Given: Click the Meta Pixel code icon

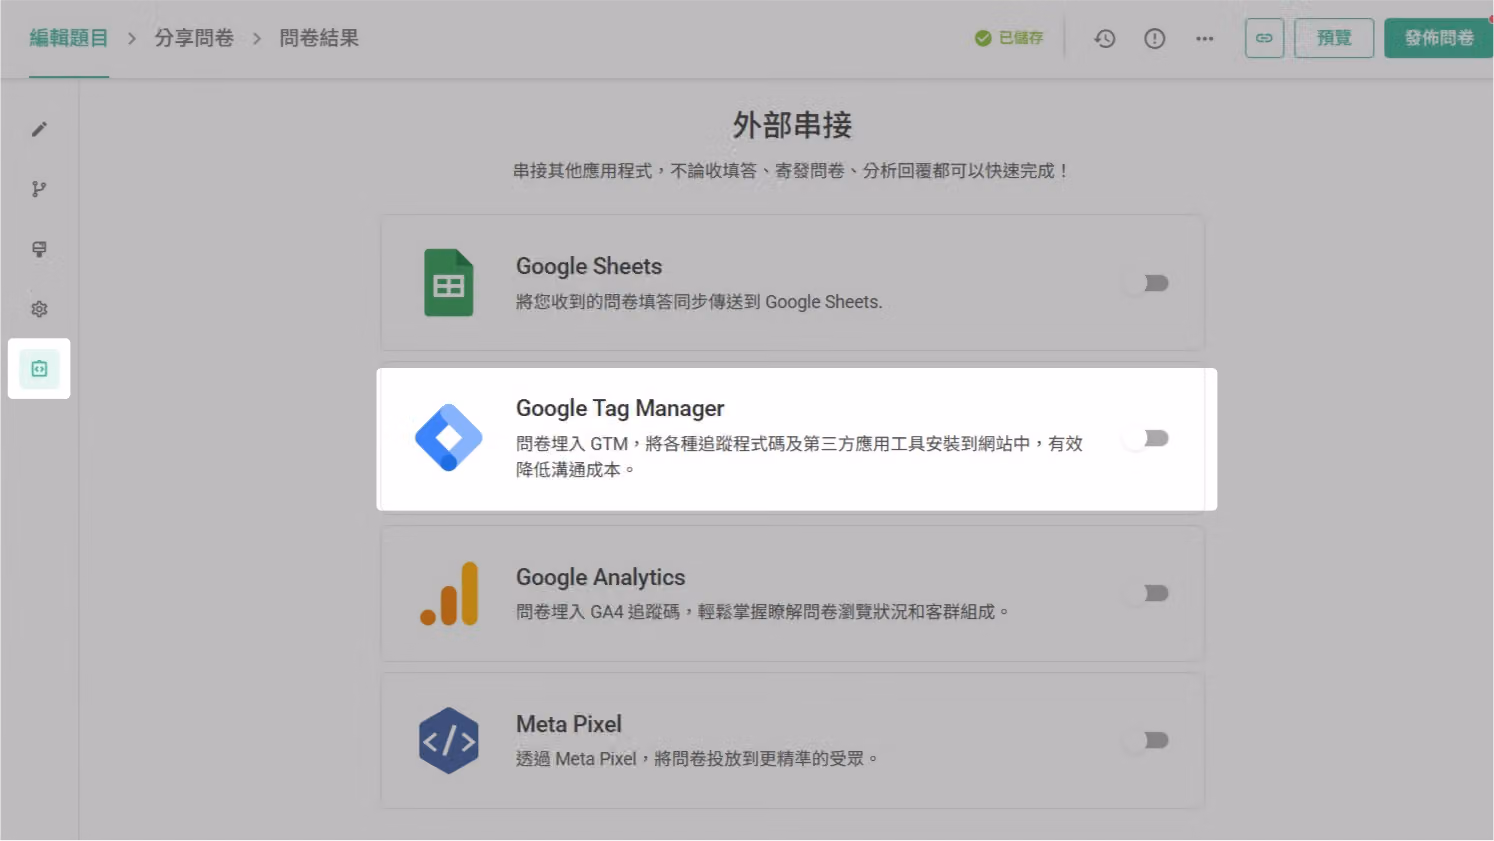Looking at the screenshot, I should (448, 741).
